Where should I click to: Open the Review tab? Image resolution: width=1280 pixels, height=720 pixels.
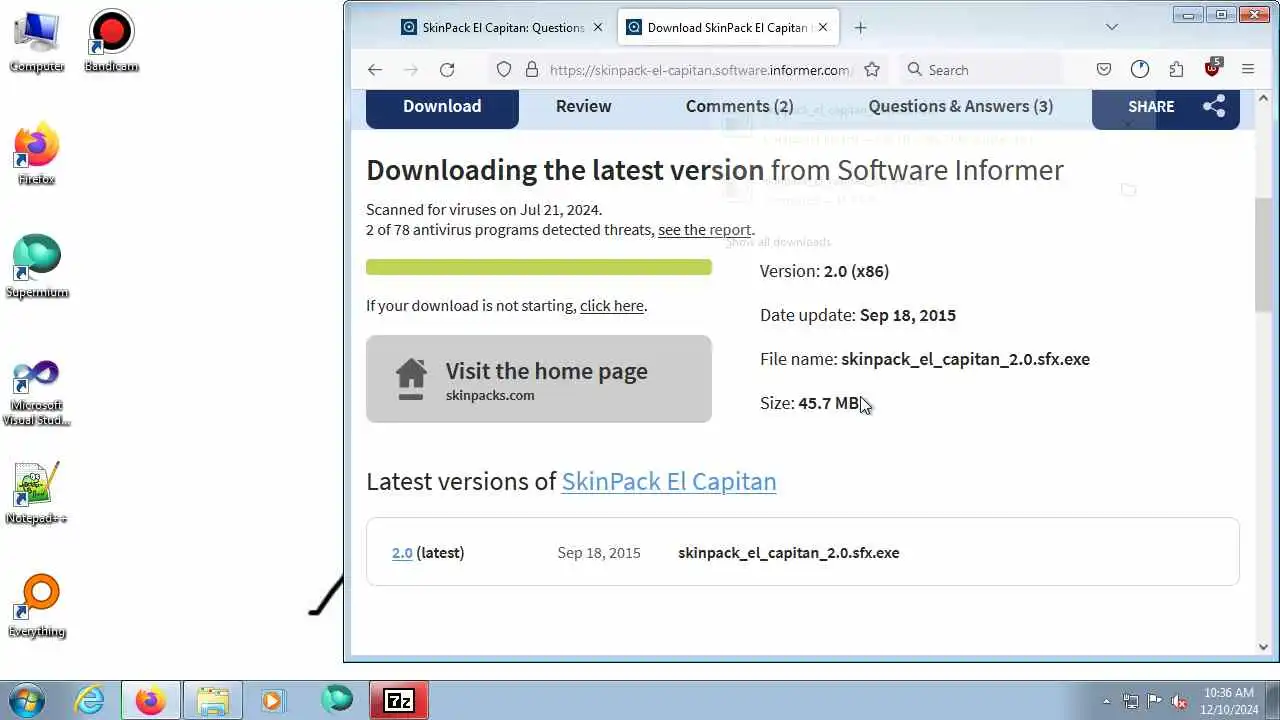[584, 106]
